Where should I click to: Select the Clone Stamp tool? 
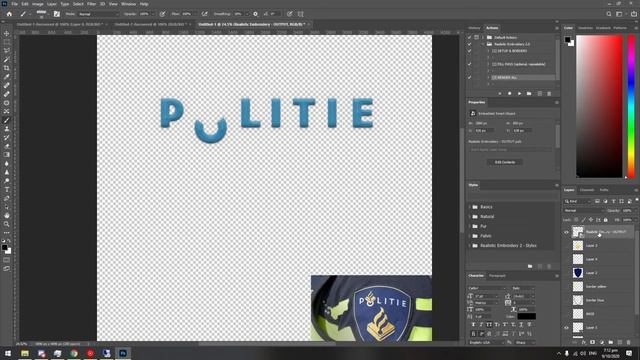point(7,129)
